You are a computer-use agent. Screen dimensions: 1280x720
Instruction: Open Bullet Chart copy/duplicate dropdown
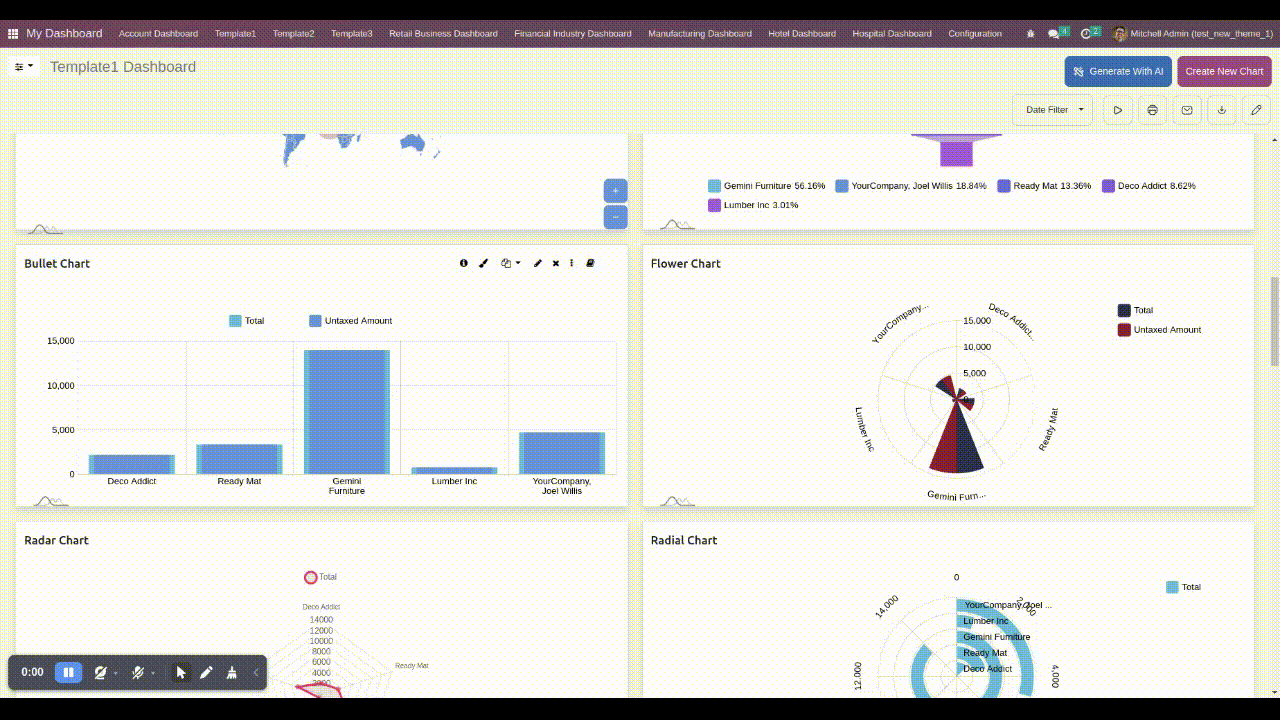511,263
